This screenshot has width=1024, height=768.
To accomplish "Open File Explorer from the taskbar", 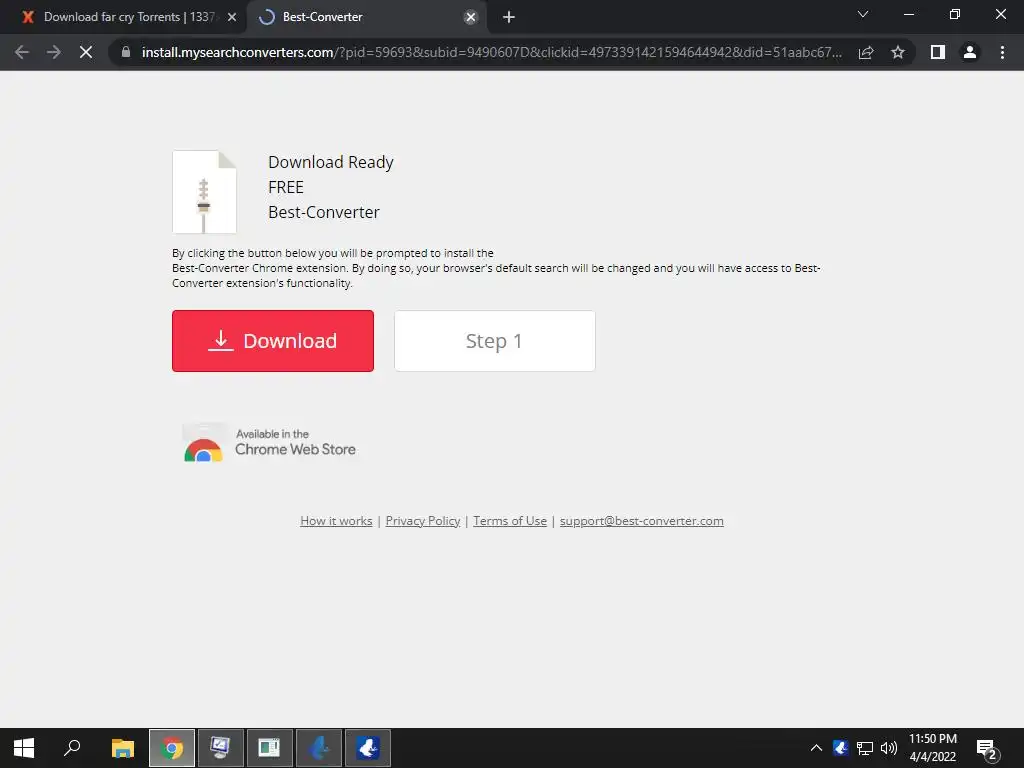I will pos(122,748).
